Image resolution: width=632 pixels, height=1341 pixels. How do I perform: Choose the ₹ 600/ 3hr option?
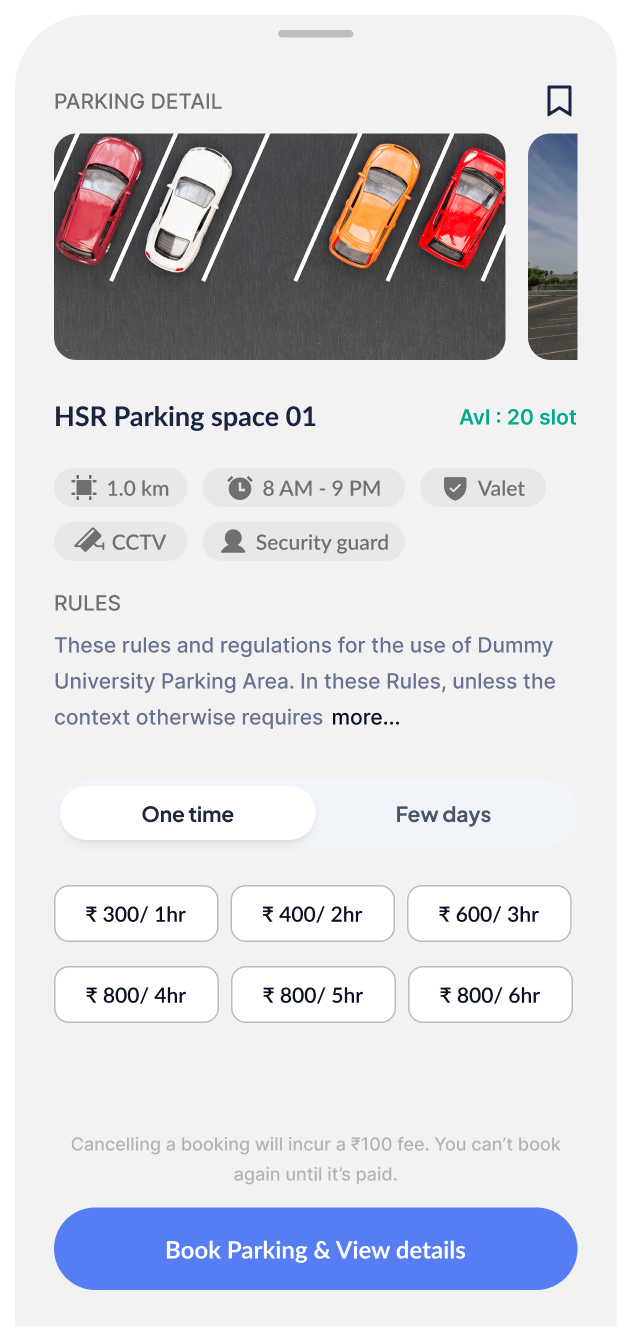click(x=489, y=914)
